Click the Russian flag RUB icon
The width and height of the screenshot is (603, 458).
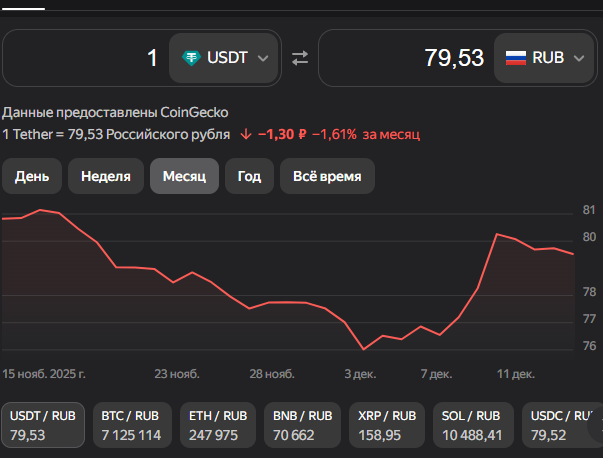click(515, 58)
